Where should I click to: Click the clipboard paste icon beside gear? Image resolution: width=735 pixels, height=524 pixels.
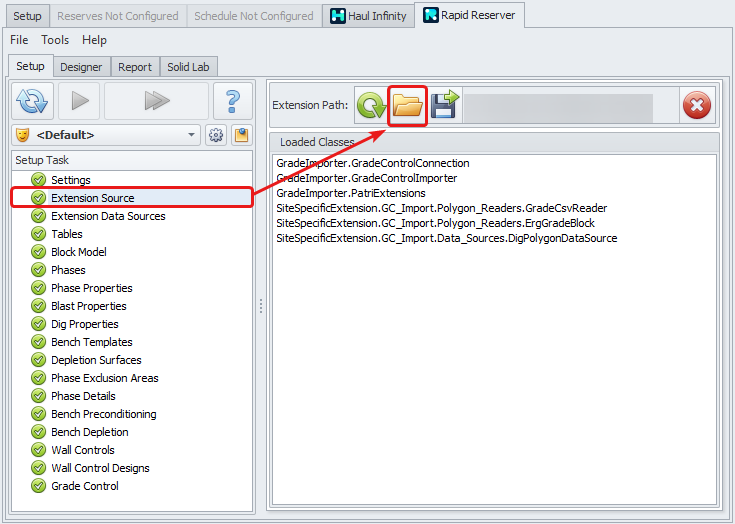(x=241, y=135)
